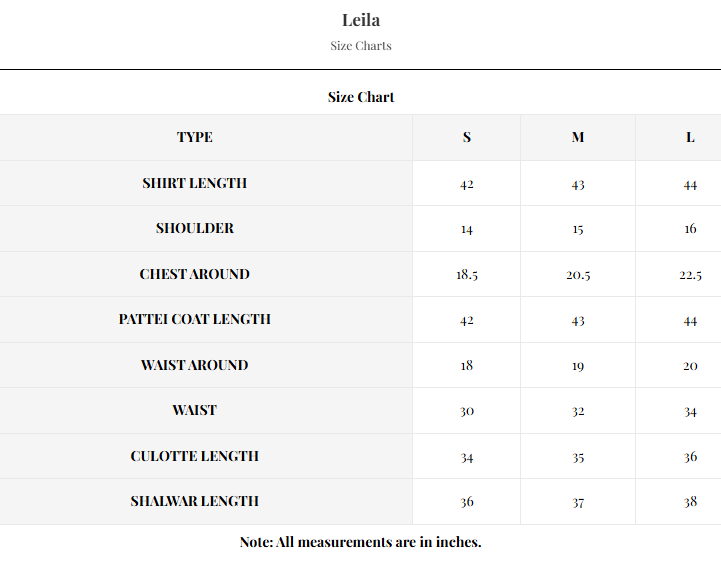Click the CULOTTE LENGTH row label

pyautogui.click(x=195, y=456)
